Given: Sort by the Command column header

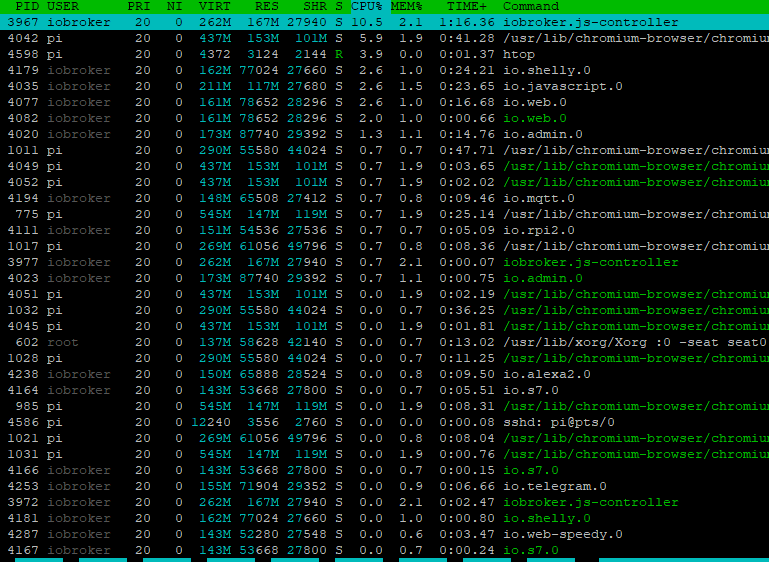Looking at the screenshot, I should point(531,6).
